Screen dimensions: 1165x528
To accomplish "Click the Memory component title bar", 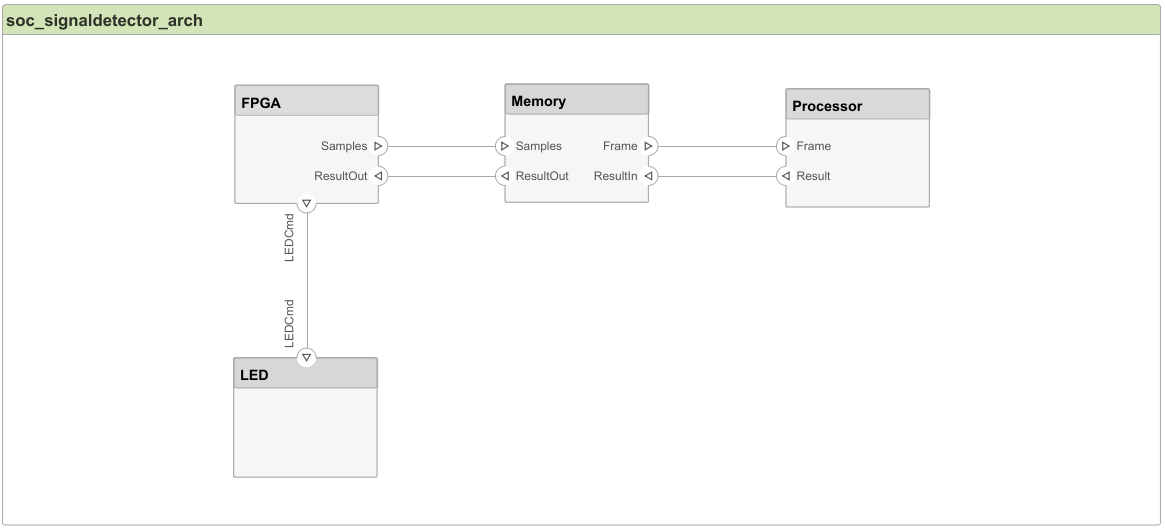I will point(577,100).
